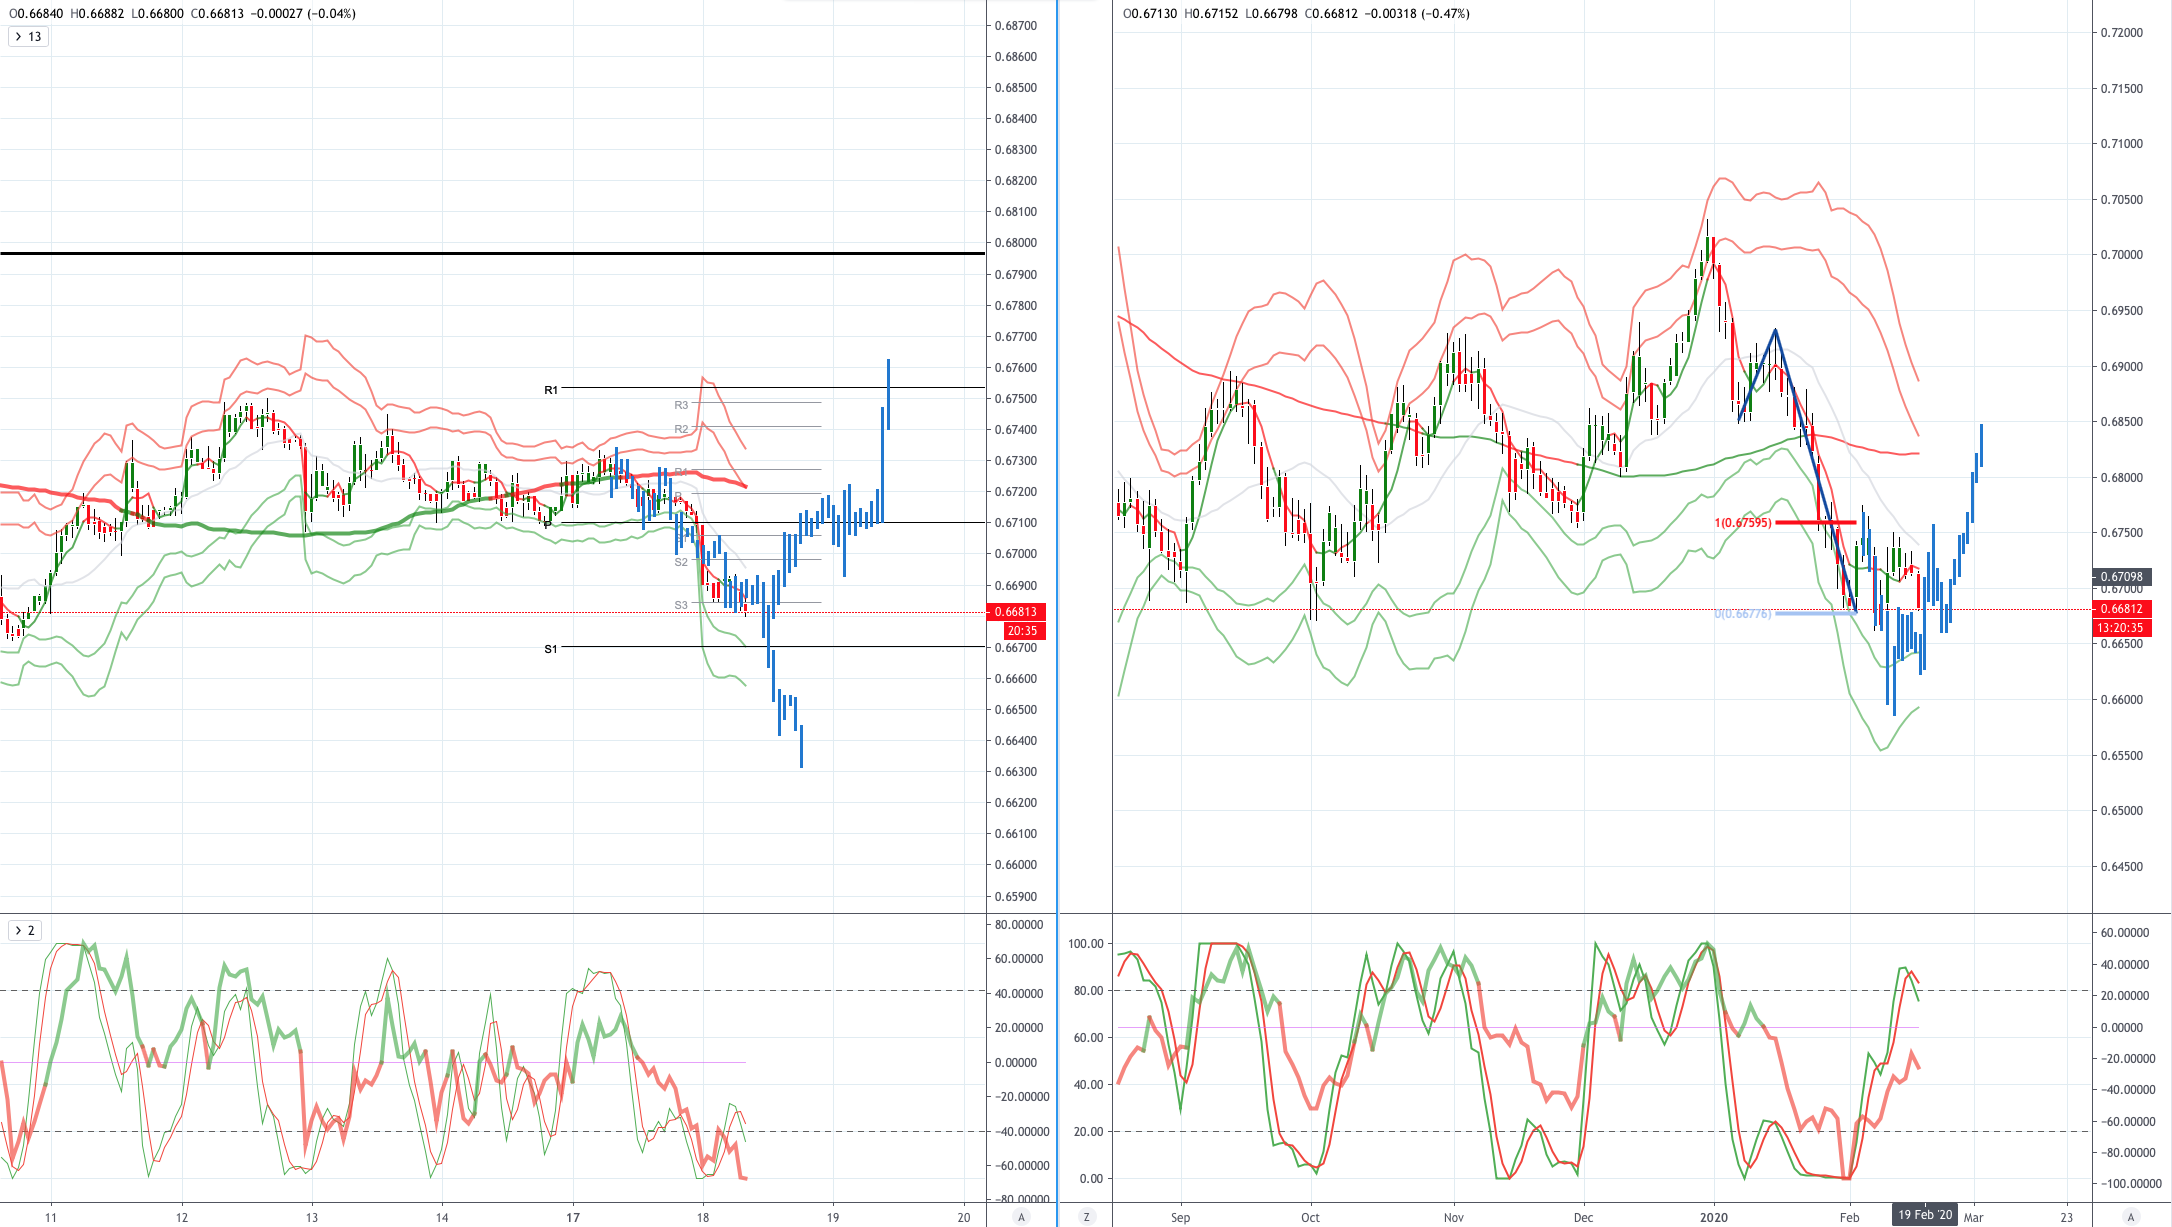Select the 19 Feb '20 date label
The width and height of the screenshot is (2172, 1227).
click(1925, 1215)
